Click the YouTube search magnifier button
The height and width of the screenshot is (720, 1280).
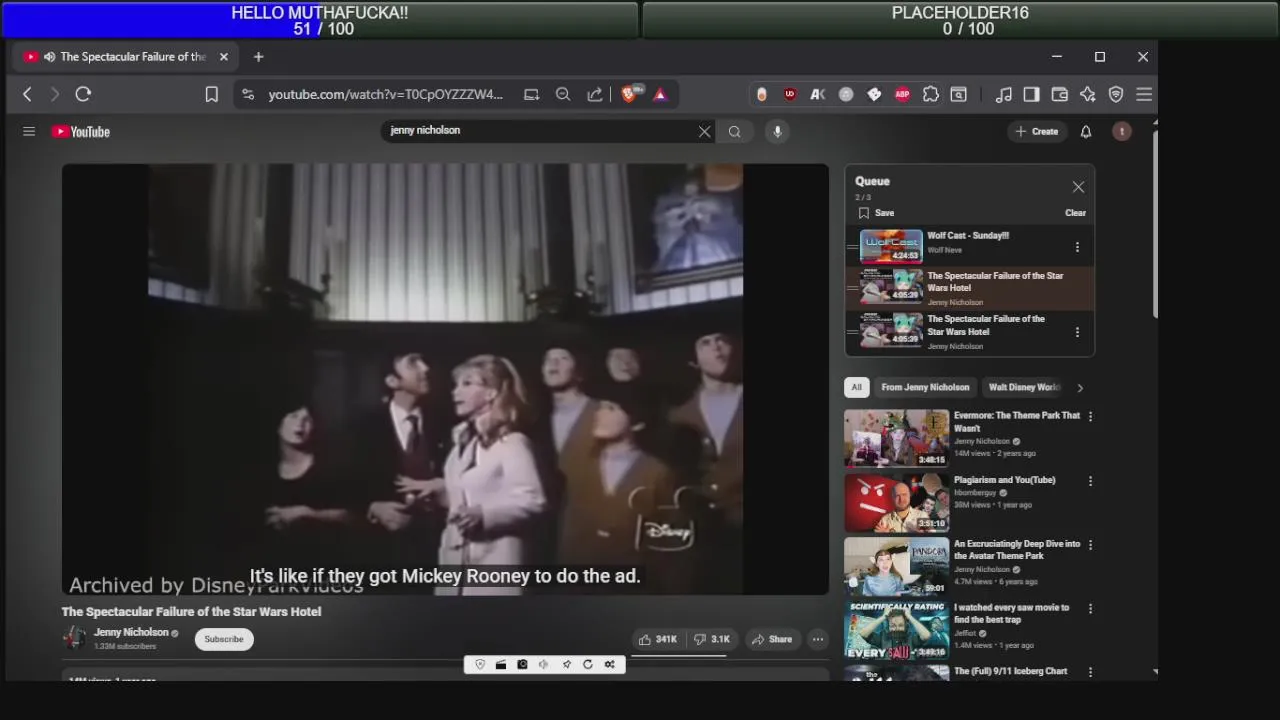coord(734,131)
